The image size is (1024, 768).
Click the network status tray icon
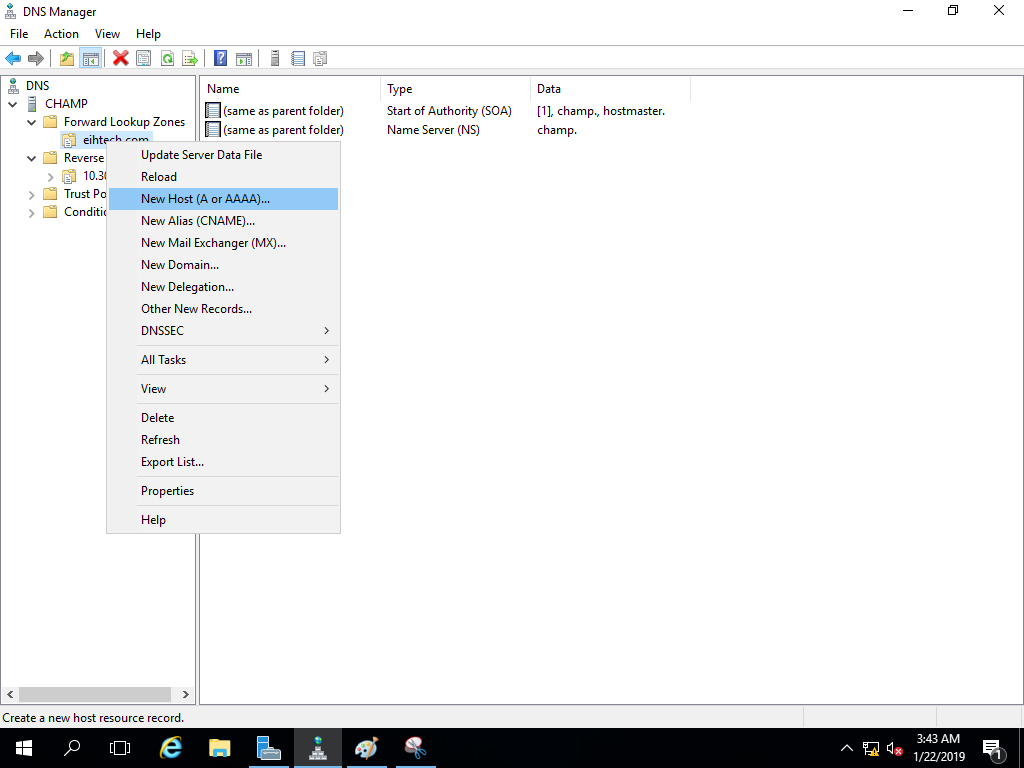871,748
